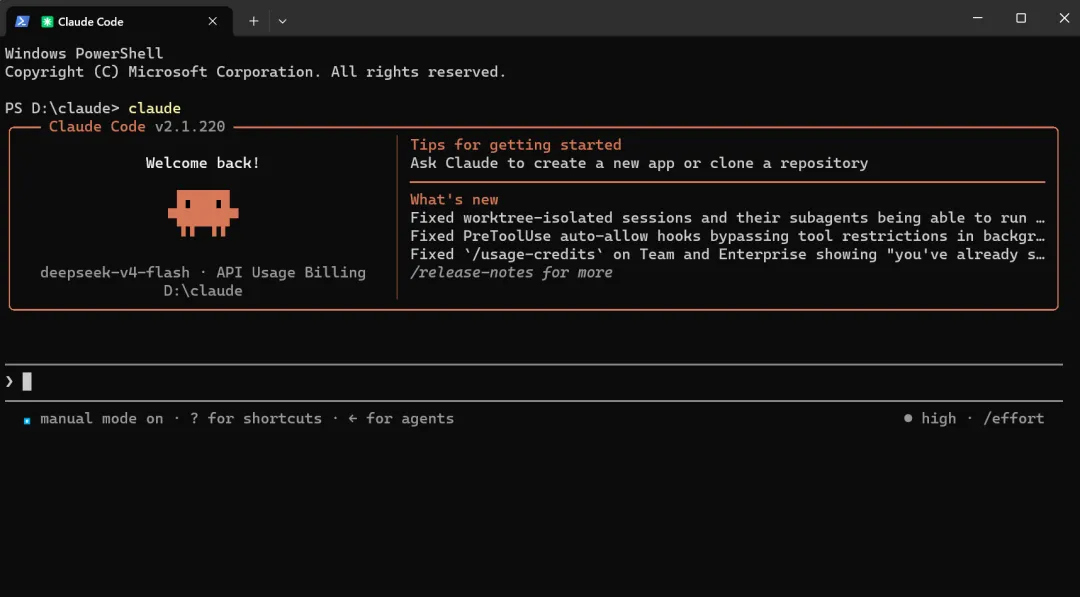Click '? for shortcuts' hint

[256, 418]
